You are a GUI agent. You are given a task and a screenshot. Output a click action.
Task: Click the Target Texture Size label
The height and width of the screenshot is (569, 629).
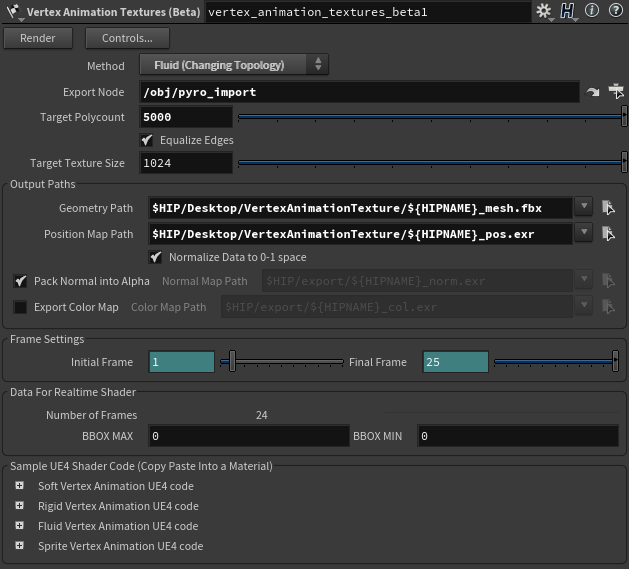click(x=77, y=163)
